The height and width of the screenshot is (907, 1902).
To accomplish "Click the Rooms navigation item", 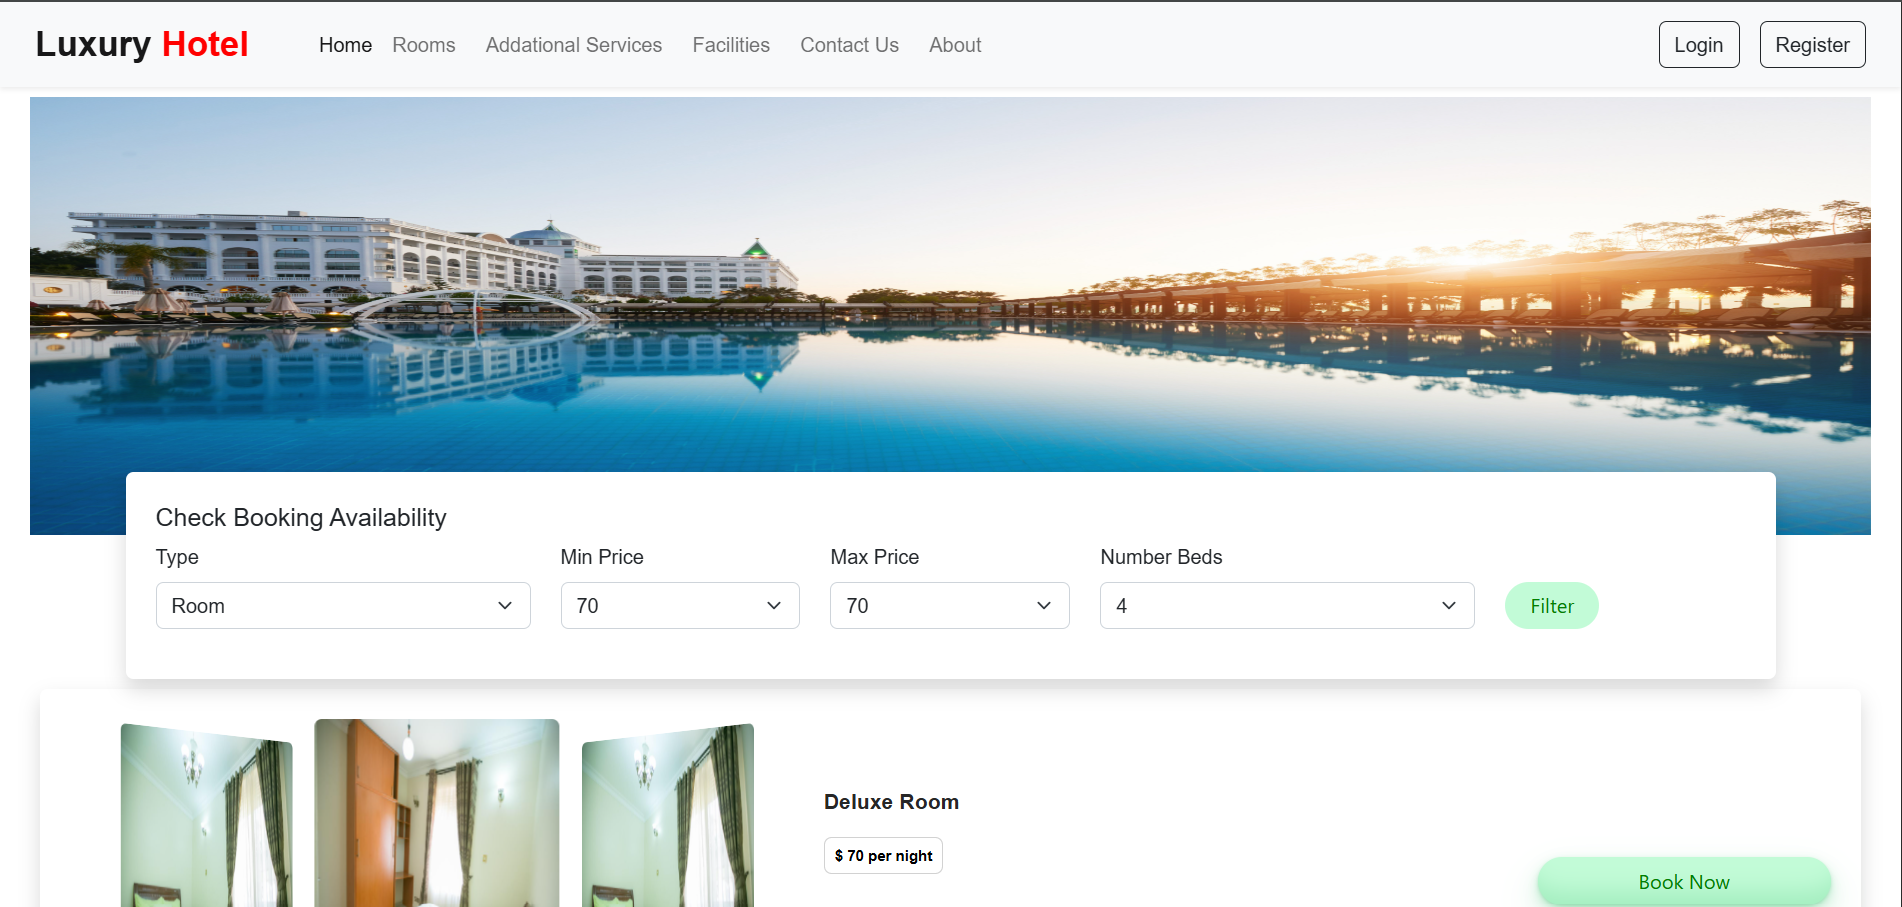I will pyautogui.click(x=423, y=45).
